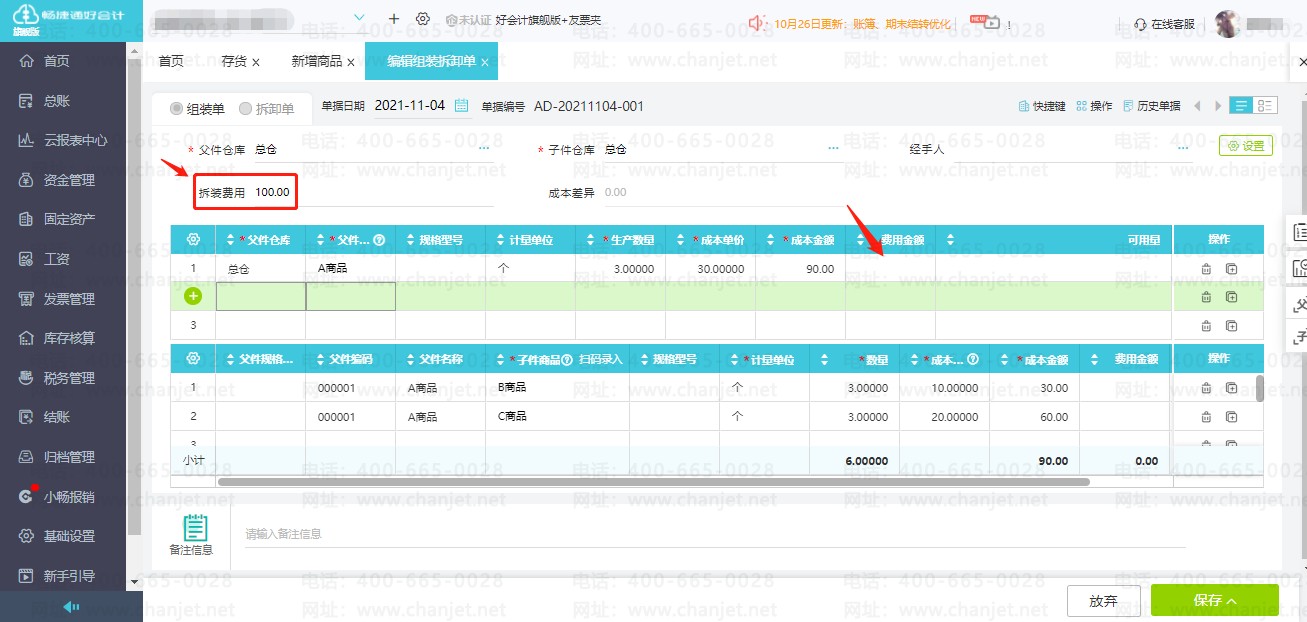Viewport: 1307px width, 622px height.
Task: Select the 组装单 radio button
Action: pyautogui.click(x=177, y=108)
